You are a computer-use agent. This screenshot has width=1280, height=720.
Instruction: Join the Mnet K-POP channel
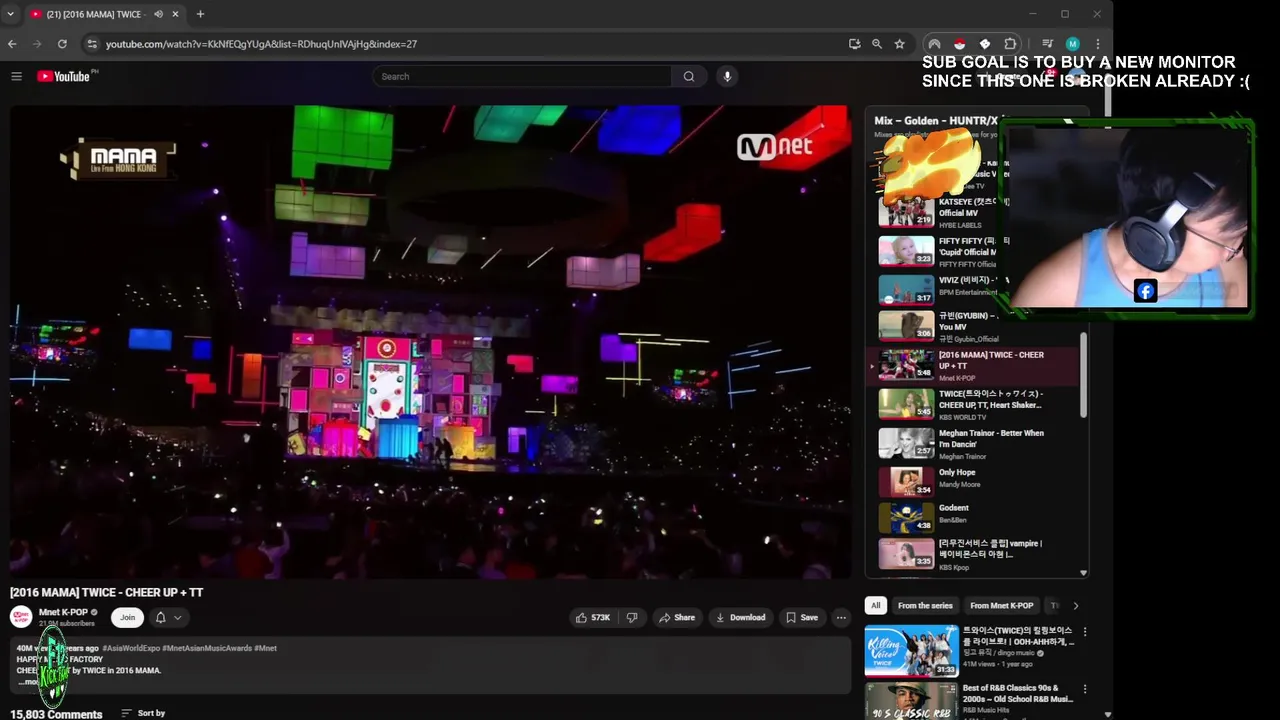click(x=127, y=618)
